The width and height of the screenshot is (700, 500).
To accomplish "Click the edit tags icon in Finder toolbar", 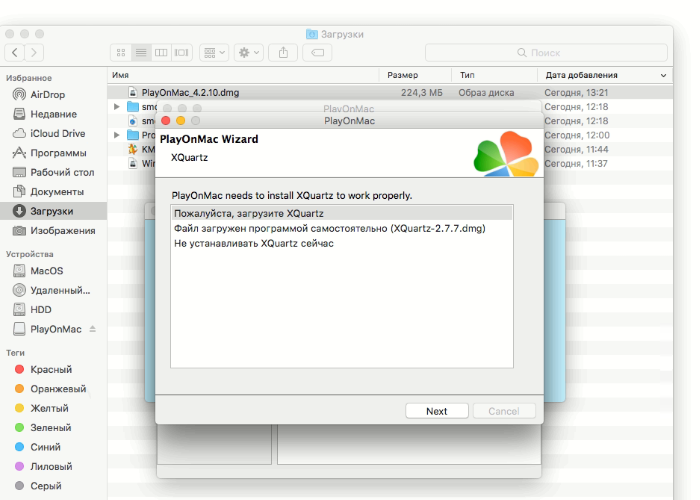I will point(317,53).
